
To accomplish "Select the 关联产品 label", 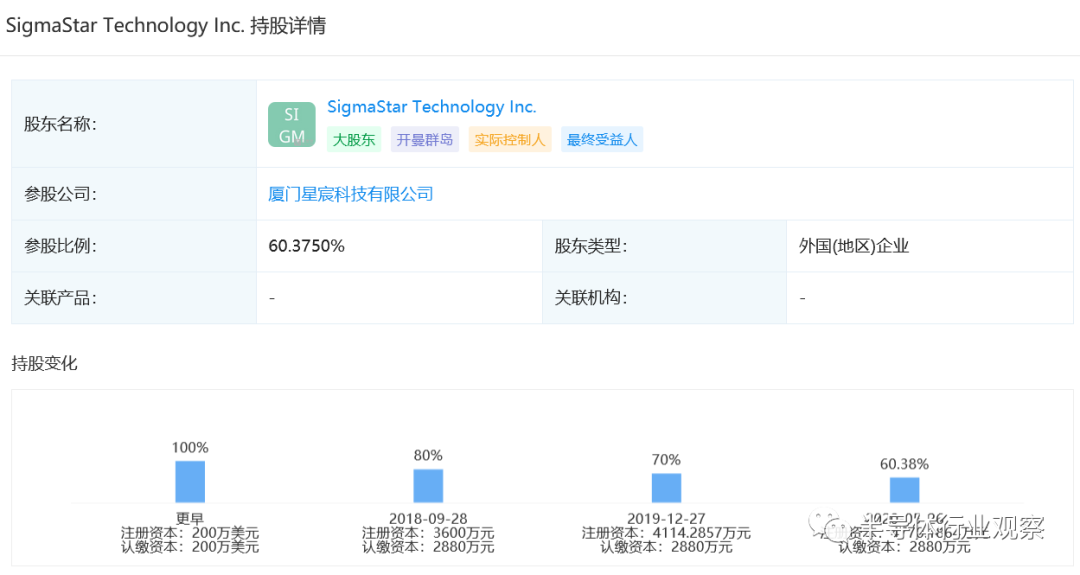I will click(x=61, y=297).
